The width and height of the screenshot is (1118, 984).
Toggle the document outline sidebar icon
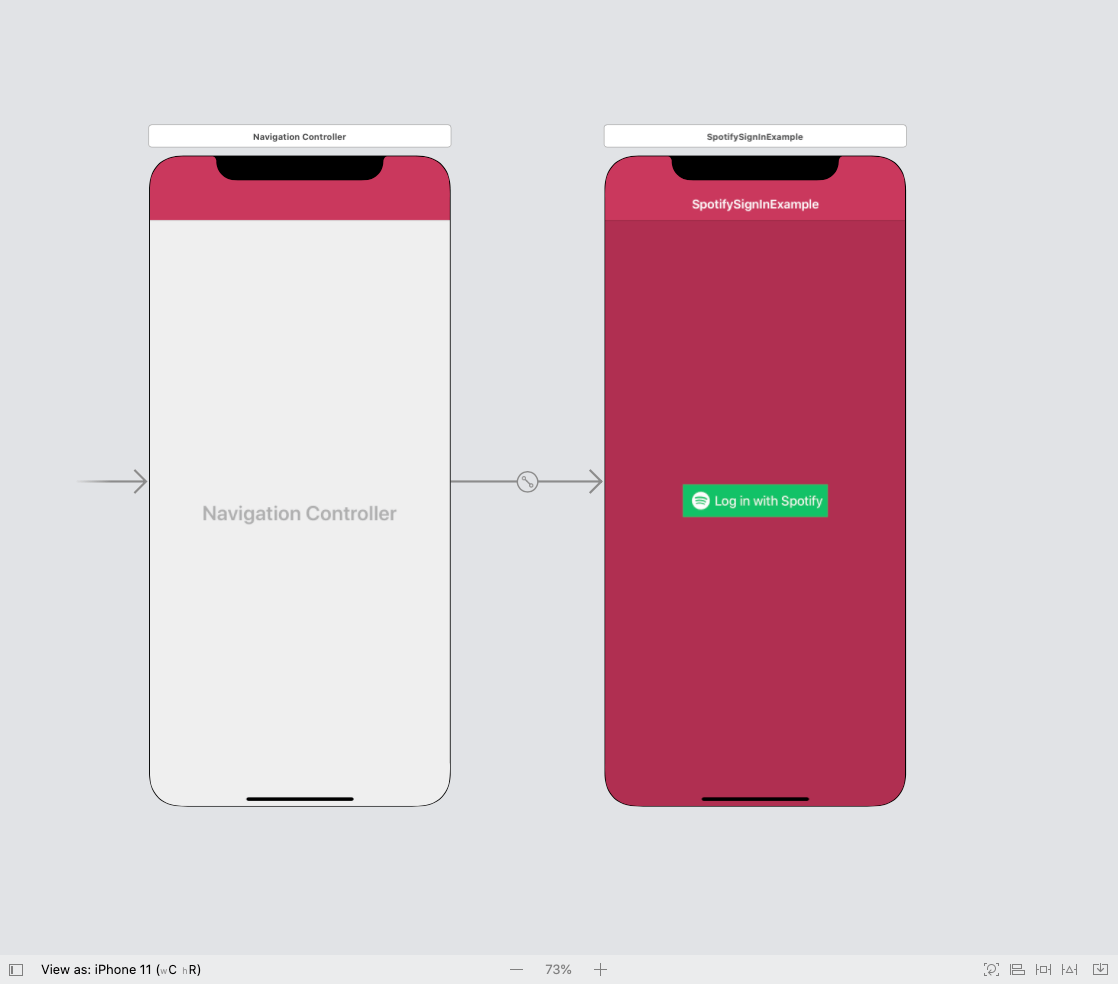(16, 970)
